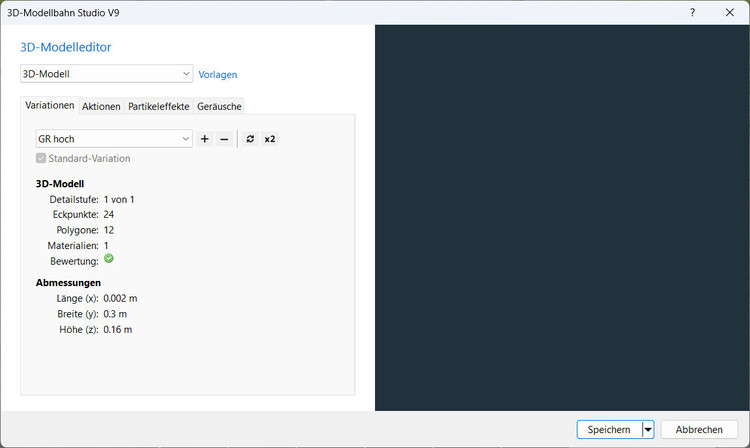Close the 3D-Modellbahn Studio dialog
This screenshot has height=448, width=750.
tap(729, 12)
